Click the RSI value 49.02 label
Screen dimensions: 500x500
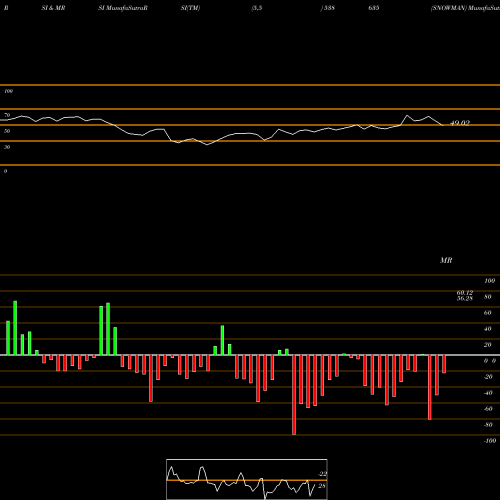(460, 123)
